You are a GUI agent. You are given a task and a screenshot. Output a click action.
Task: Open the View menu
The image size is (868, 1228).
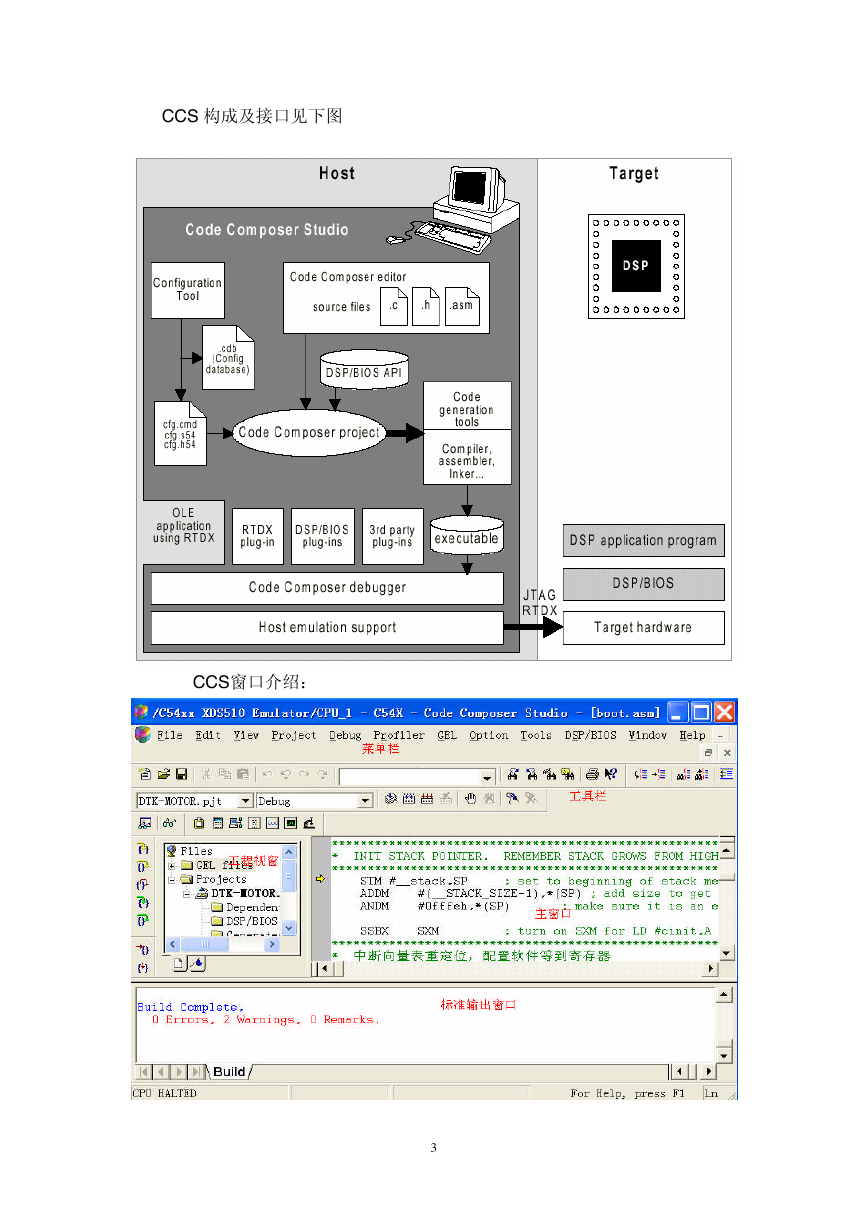pyautogui.click(x=246, y=735)
